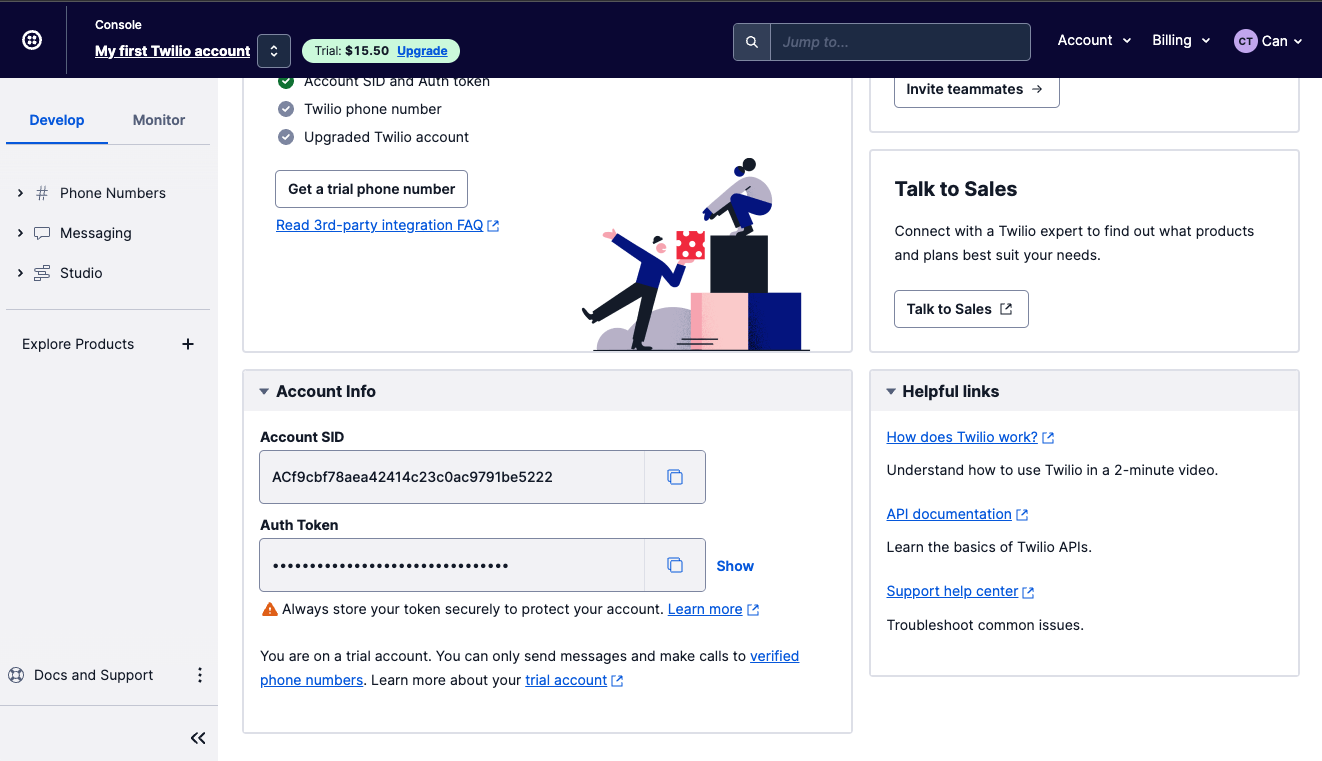Click the Account SID label
1322x761 pixels.
302,437
